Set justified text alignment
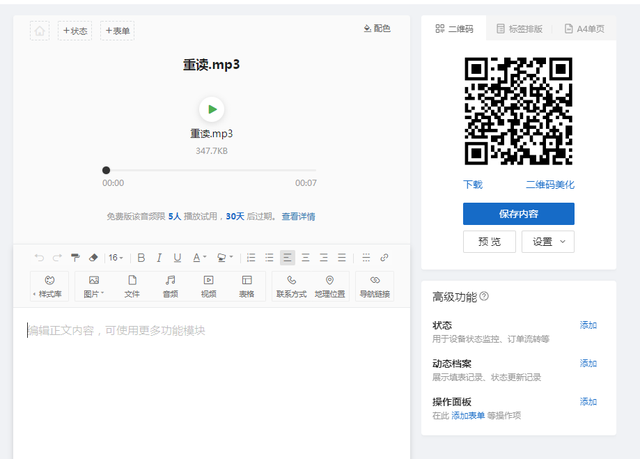Image resolution: width=640 pixels, height=459 pixels. [342, 257]
